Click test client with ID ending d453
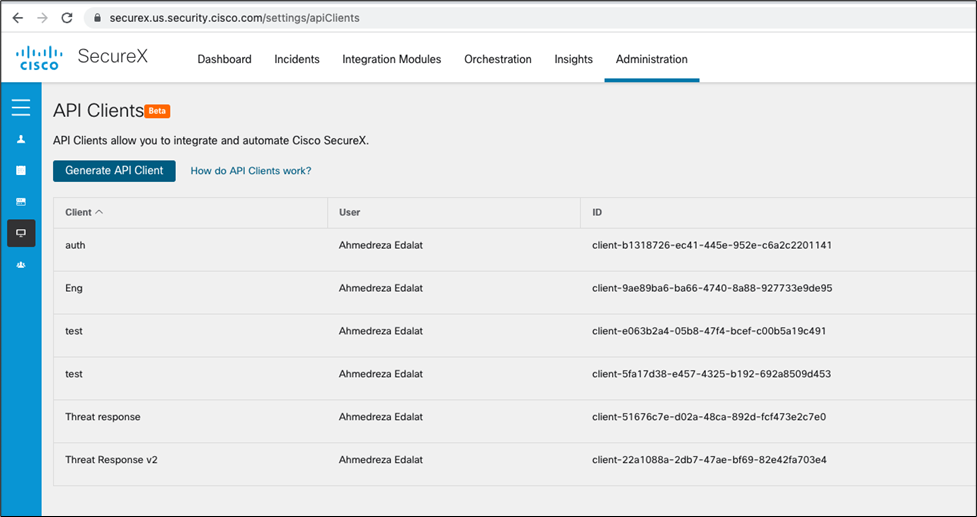The height and width of the screenshot is (517, 977). (x=74, y=374)
